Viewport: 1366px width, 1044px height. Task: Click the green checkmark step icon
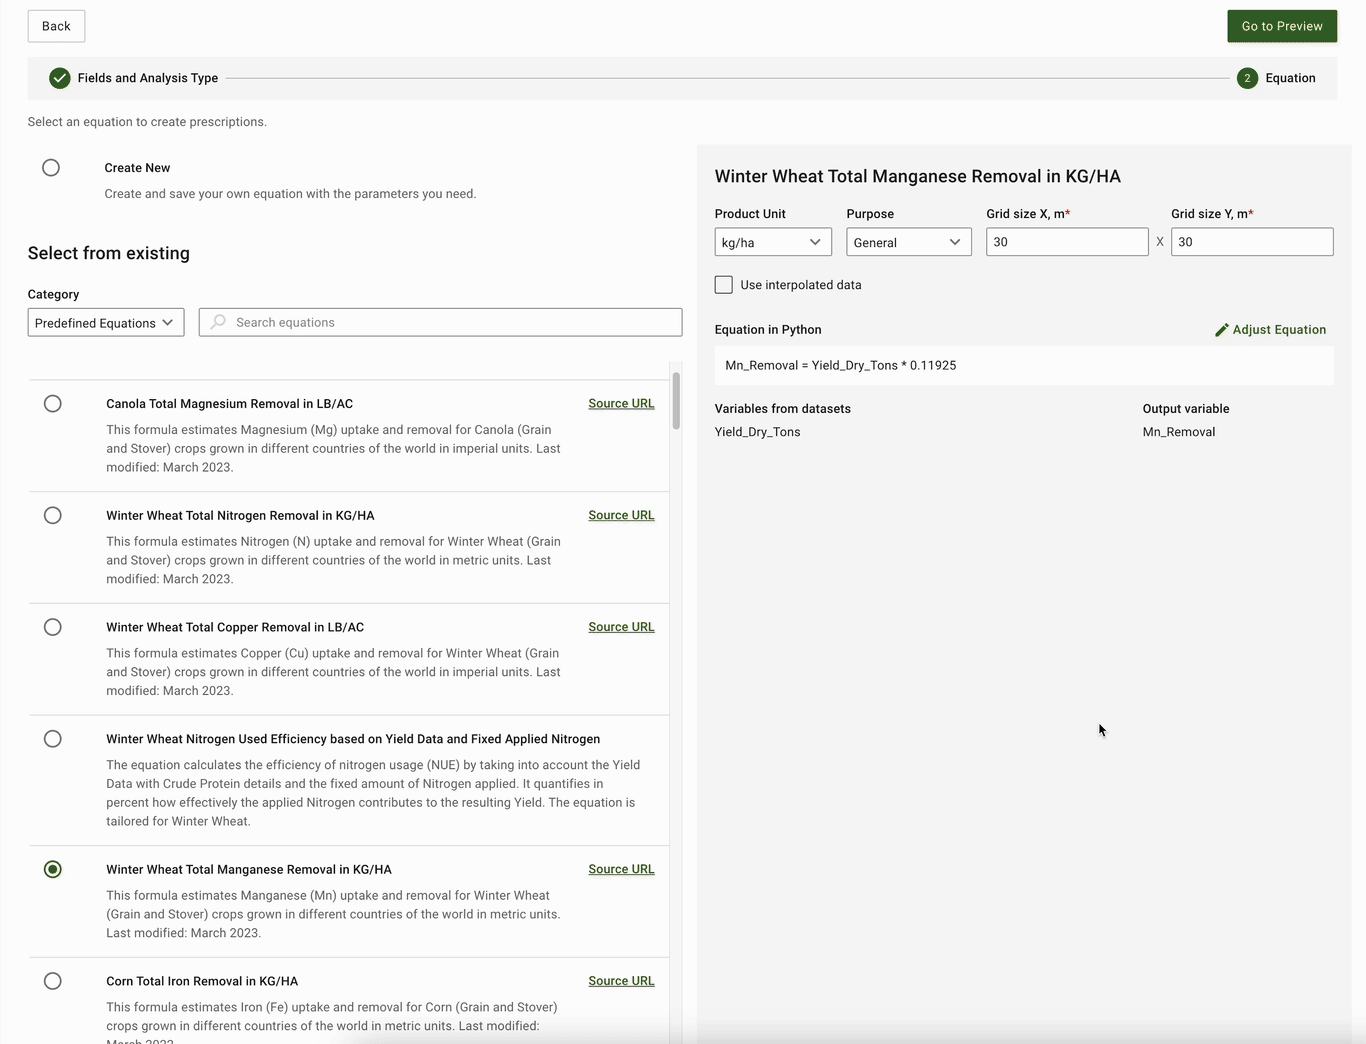coord(60,78)
